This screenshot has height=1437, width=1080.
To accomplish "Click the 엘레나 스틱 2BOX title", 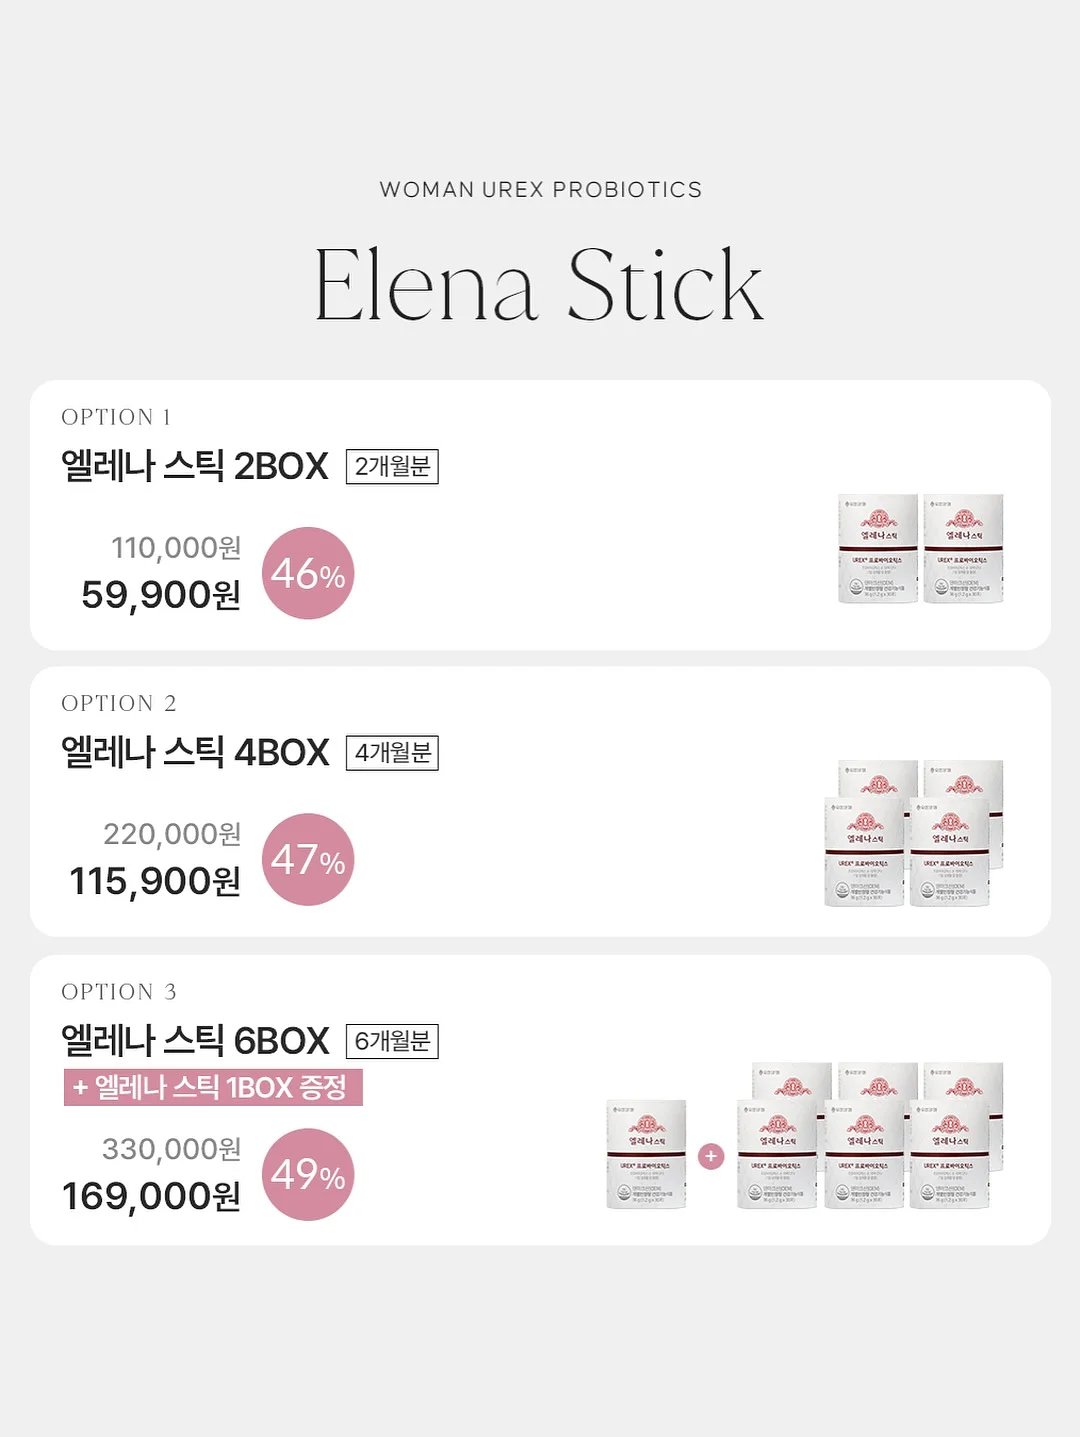I will coord(195,466).
